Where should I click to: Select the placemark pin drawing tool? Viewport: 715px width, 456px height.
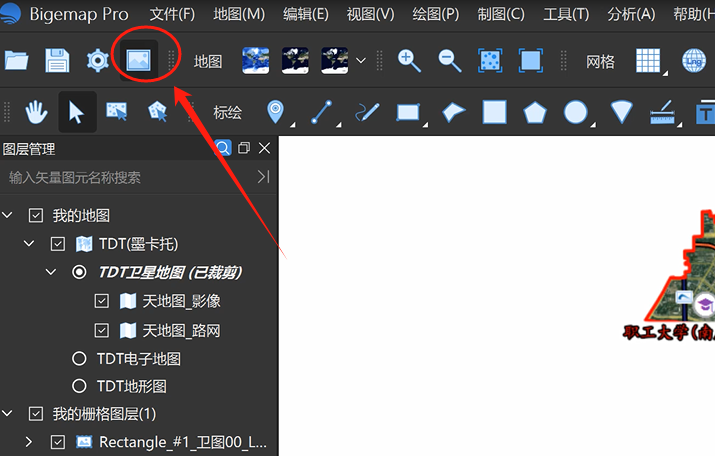tap(275, 112)
